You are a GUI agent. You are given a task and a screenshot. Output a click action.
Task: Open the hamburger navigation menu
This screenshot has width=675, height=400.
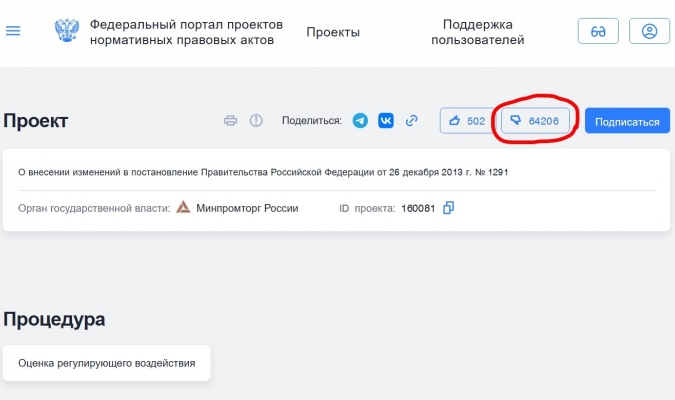pyautogui.click(x=13, y=31)
